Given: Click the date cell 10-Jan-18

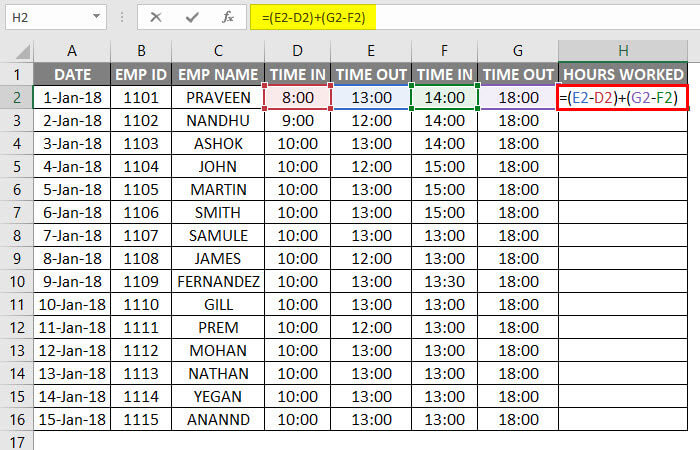Looking at the screenshot, I should [x=72, y=304].
